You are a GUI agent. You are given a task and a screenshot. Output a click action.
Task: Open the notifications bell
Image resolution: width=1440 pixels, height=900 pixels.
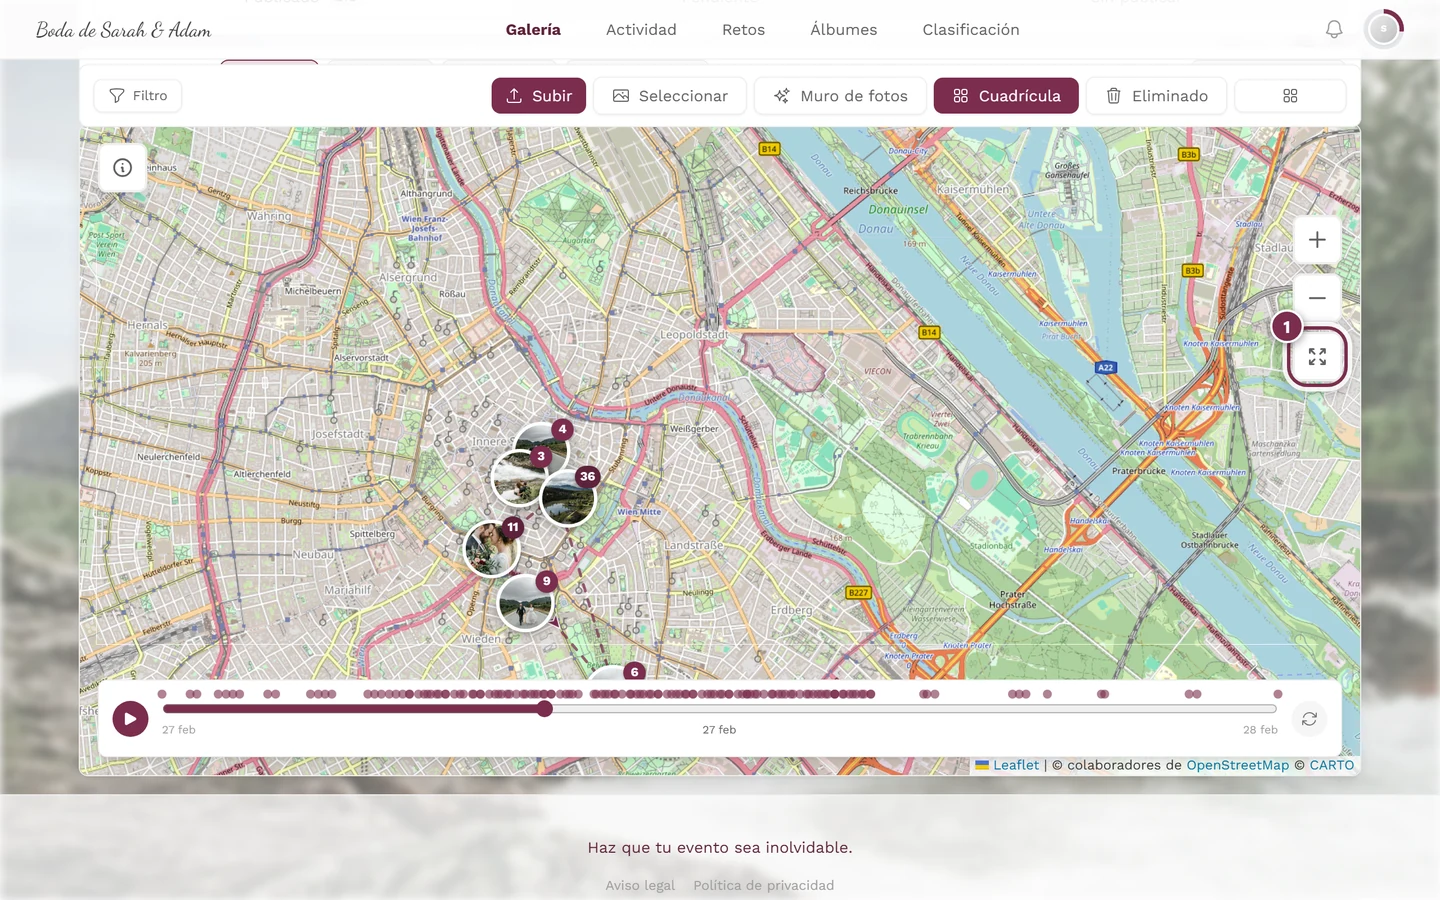pyautogui.click(x=1334, y=30)
